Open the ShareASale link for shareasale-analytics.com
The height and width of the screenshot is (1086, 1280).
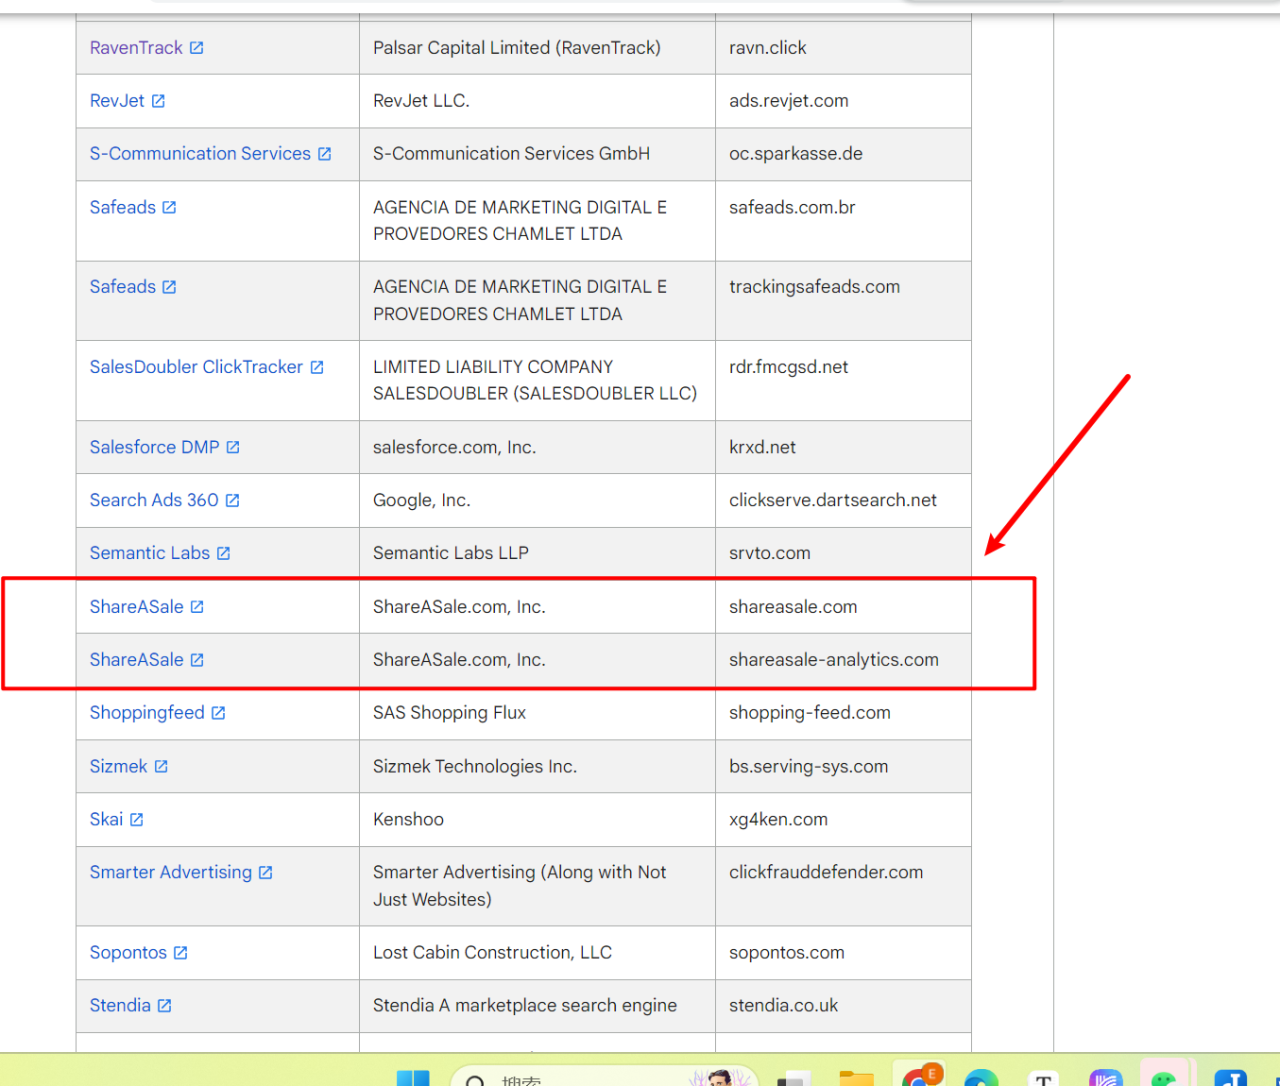tap(136, 660)
